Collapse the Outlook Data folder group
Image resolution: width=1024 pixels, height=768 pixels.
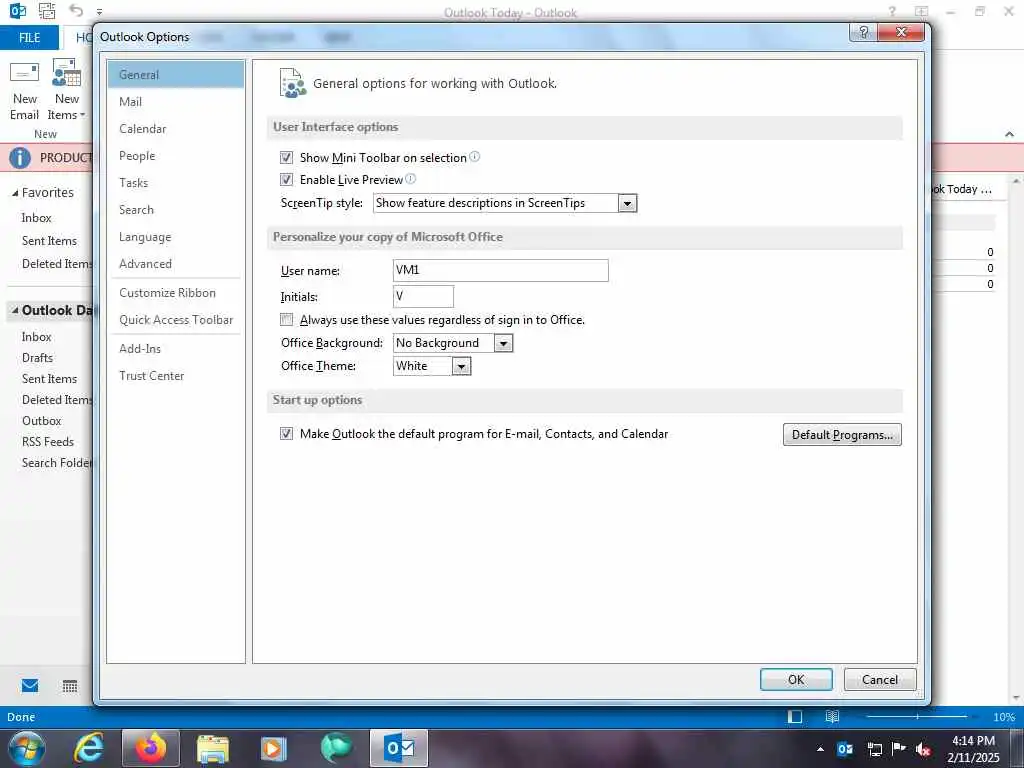click(x=15, y=310)
